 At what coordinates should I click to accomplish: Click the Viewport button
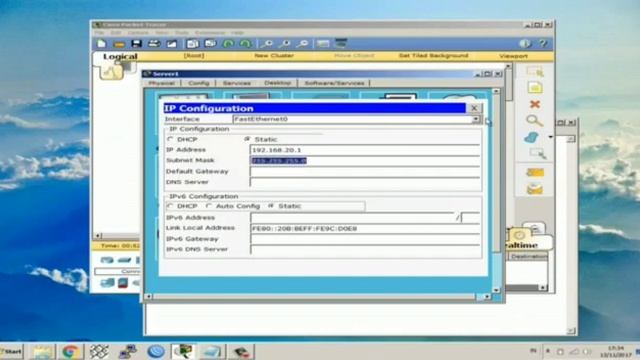click(513, 56)
